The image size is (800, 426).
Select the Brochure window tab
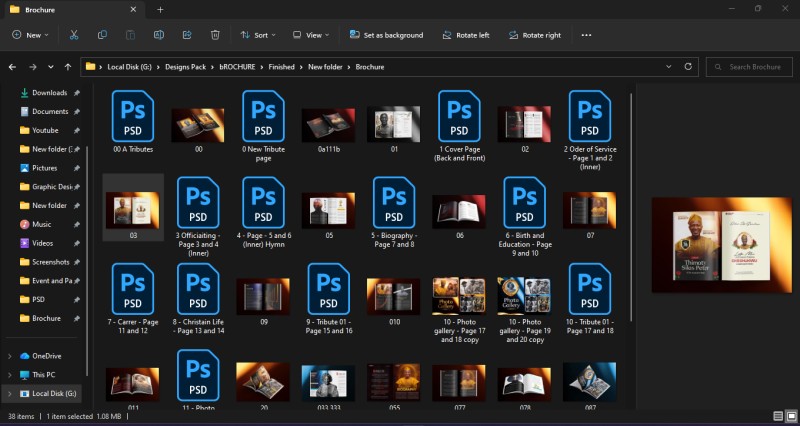74,10
